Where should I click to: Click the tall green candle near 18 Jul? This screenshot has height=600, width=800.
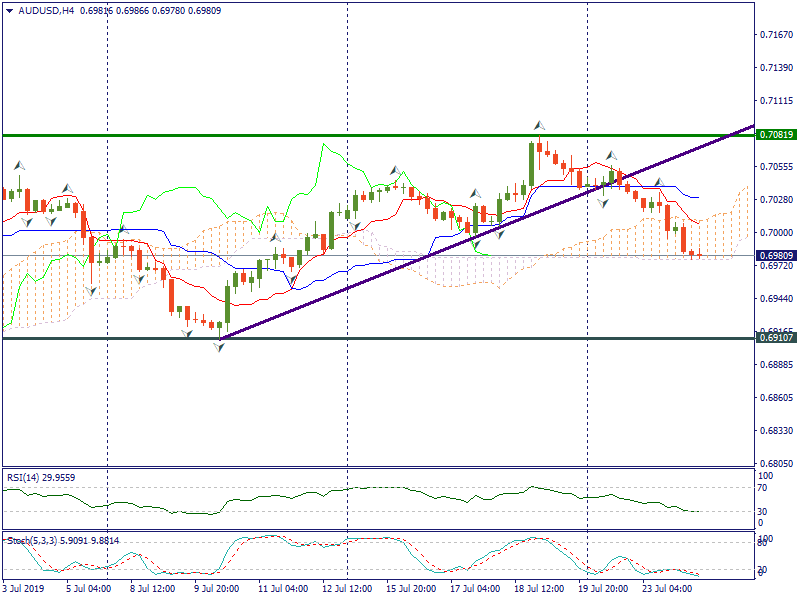pos(531,163)
